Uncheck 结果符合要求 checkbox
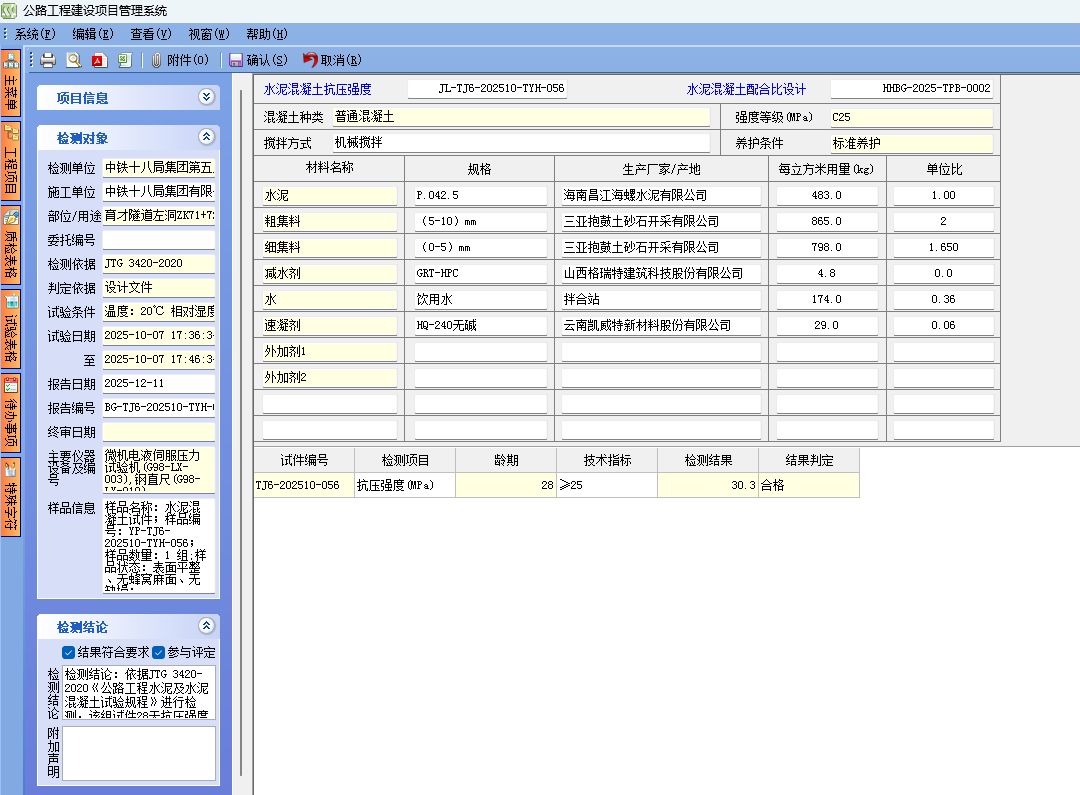The height and width of the screenshot is (795, 1080). pyautogui.click(x=69, y=653)
